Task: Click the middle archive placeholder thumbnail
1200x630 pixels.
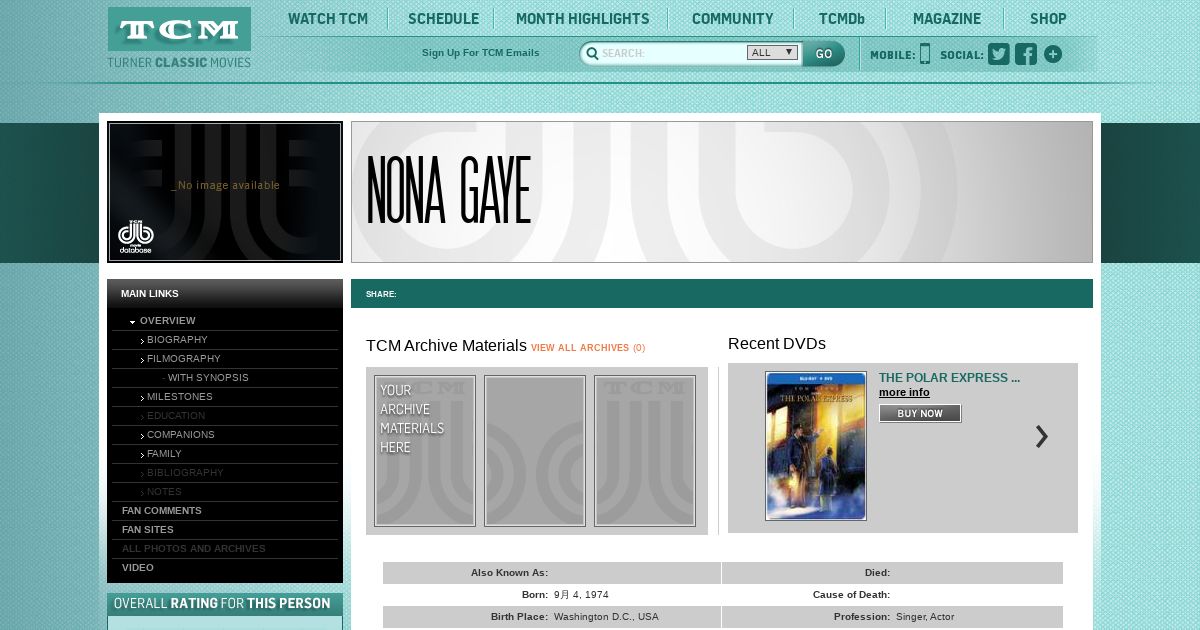Action: point(535,451)
